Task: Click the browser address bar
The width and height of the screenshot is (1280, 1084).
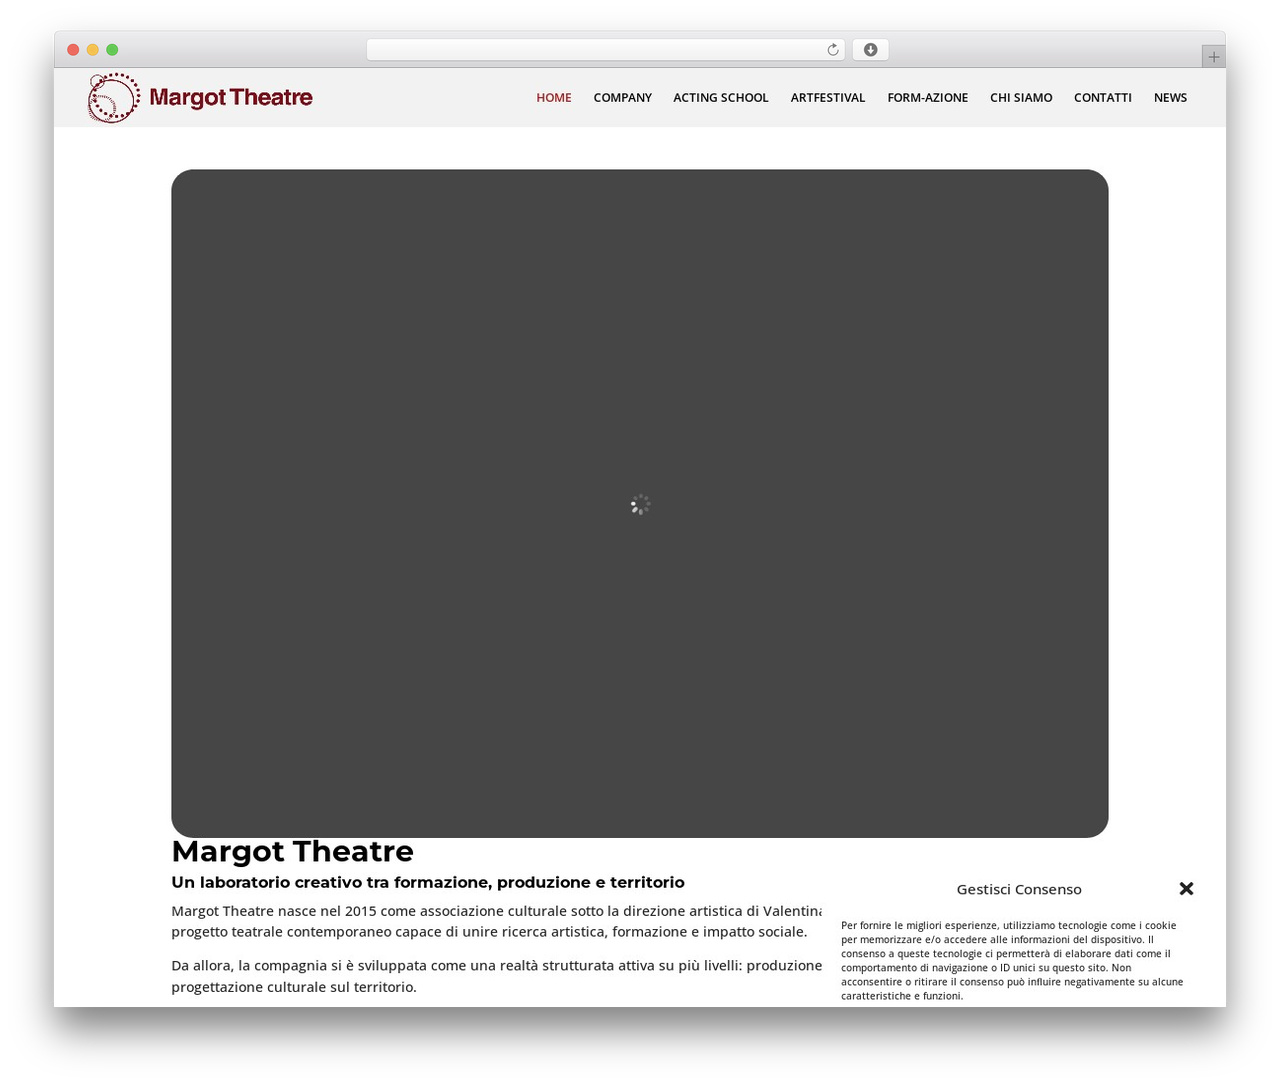Action: tap(605, 50)
